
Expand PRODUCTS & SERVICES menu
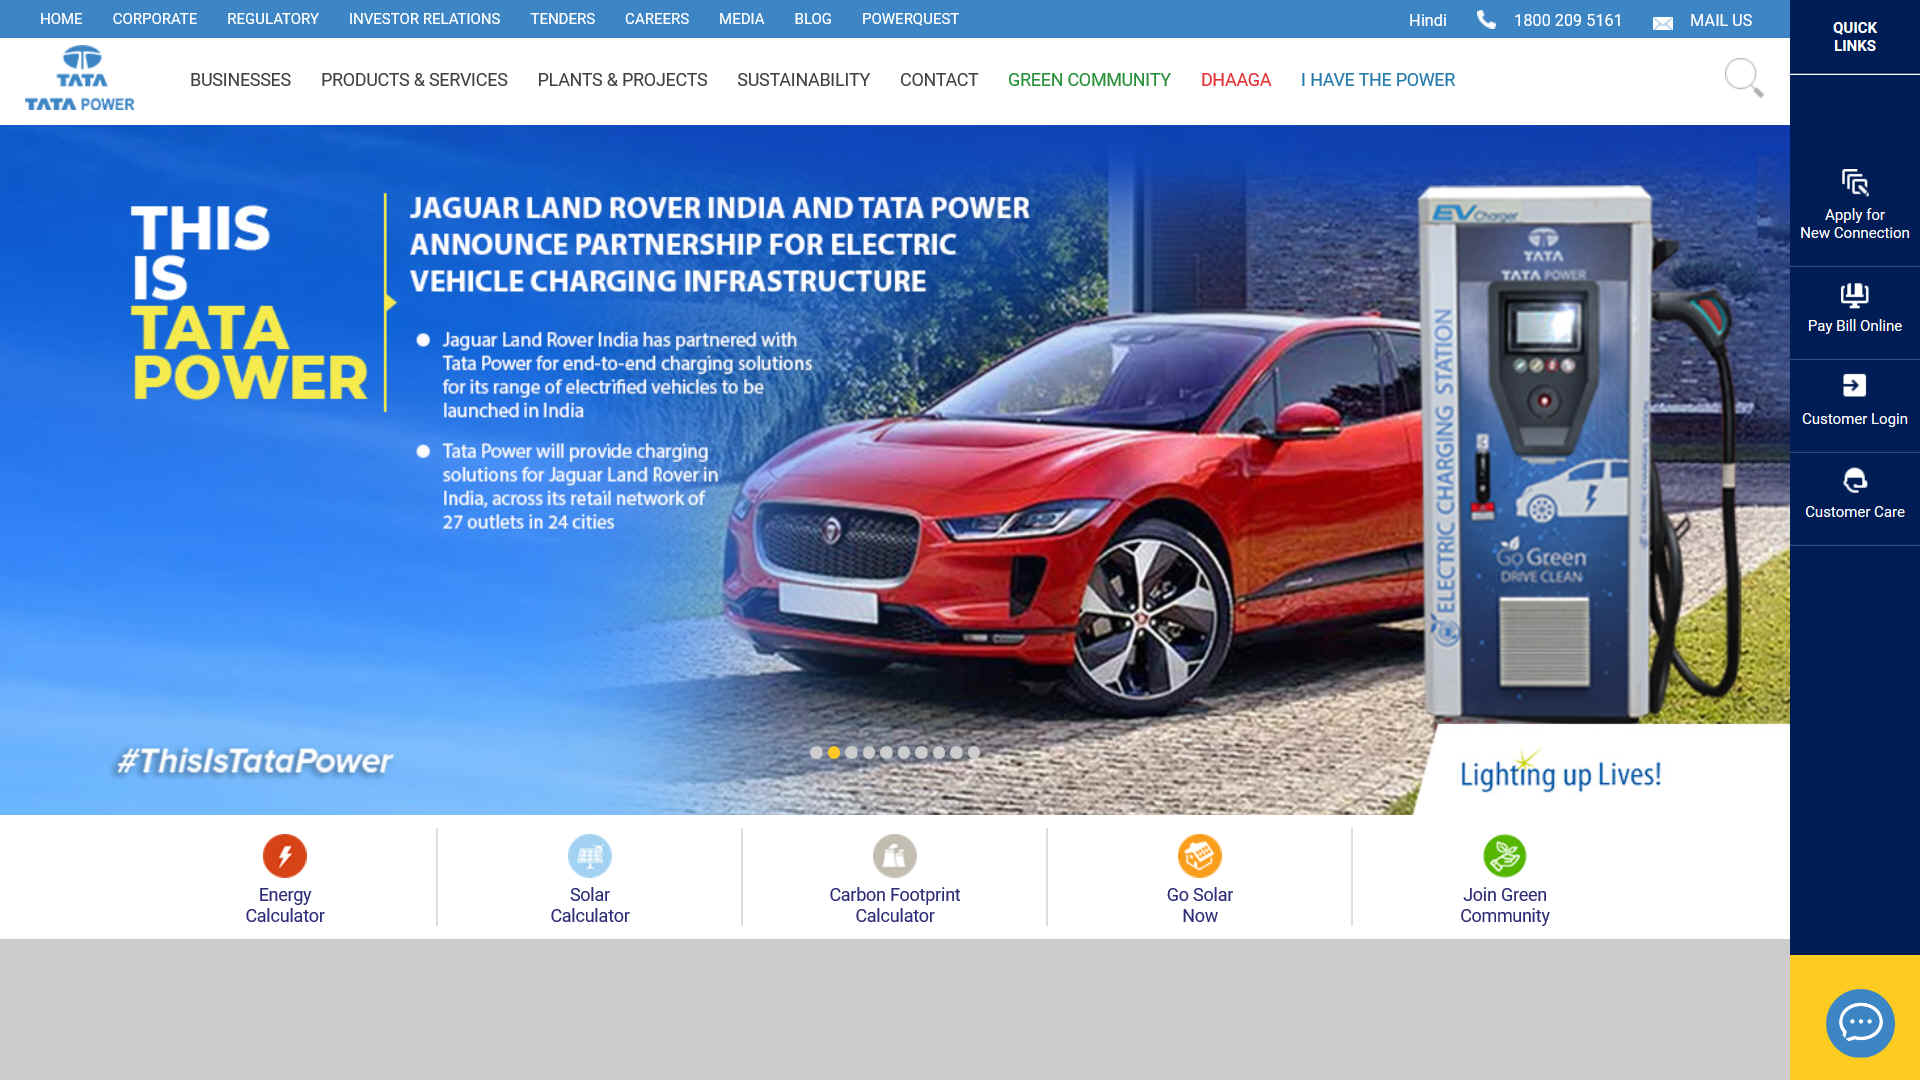tap(414, 80)
